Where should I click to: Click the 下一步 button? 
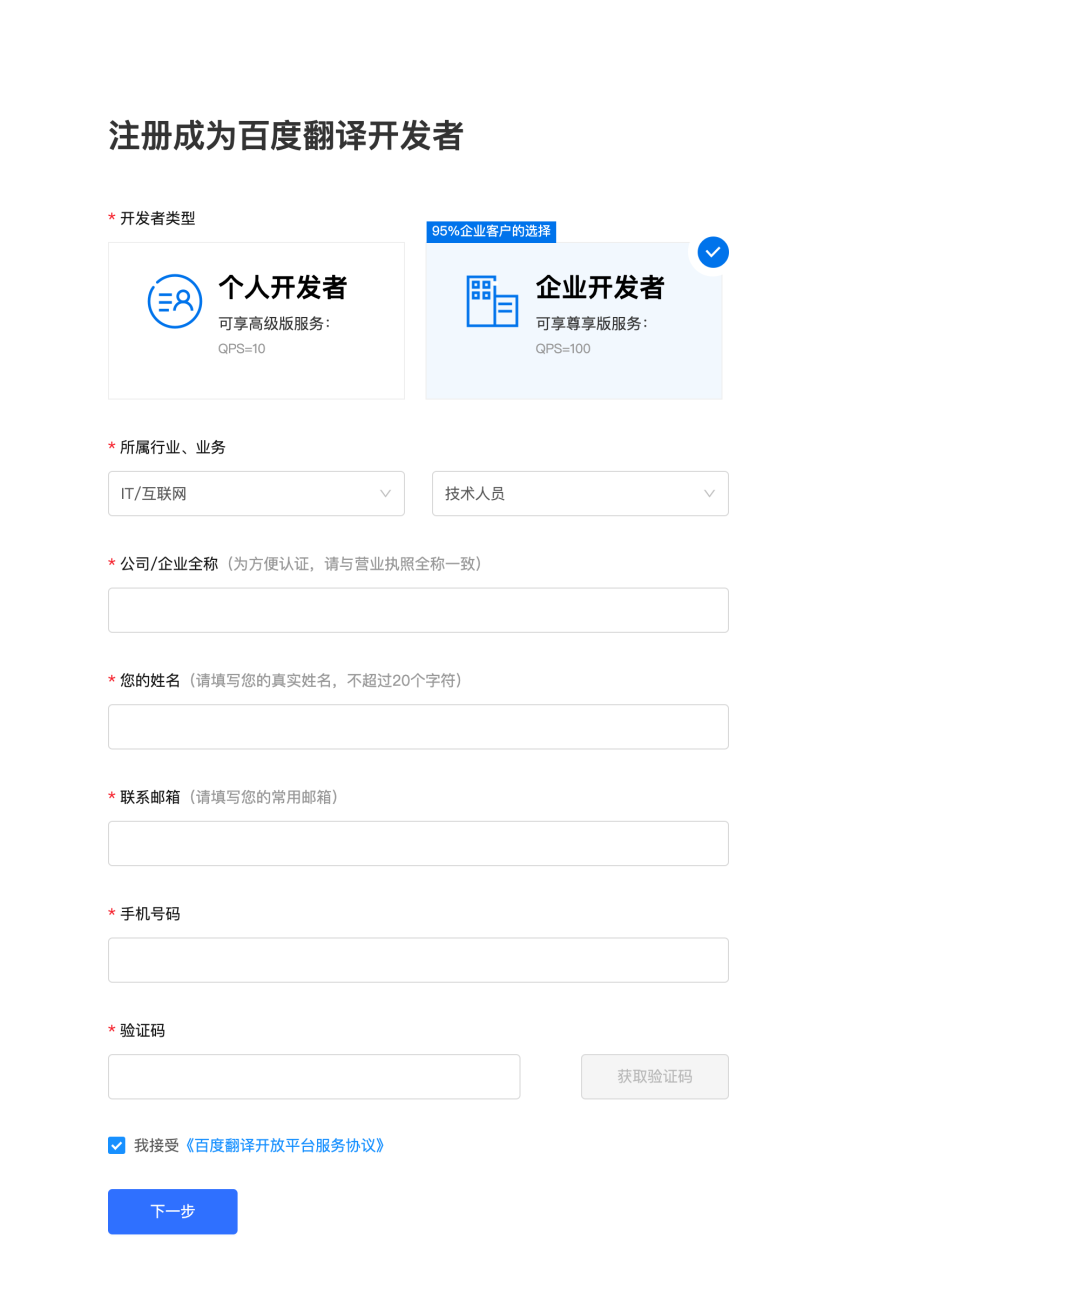(x=173, y=1212)
